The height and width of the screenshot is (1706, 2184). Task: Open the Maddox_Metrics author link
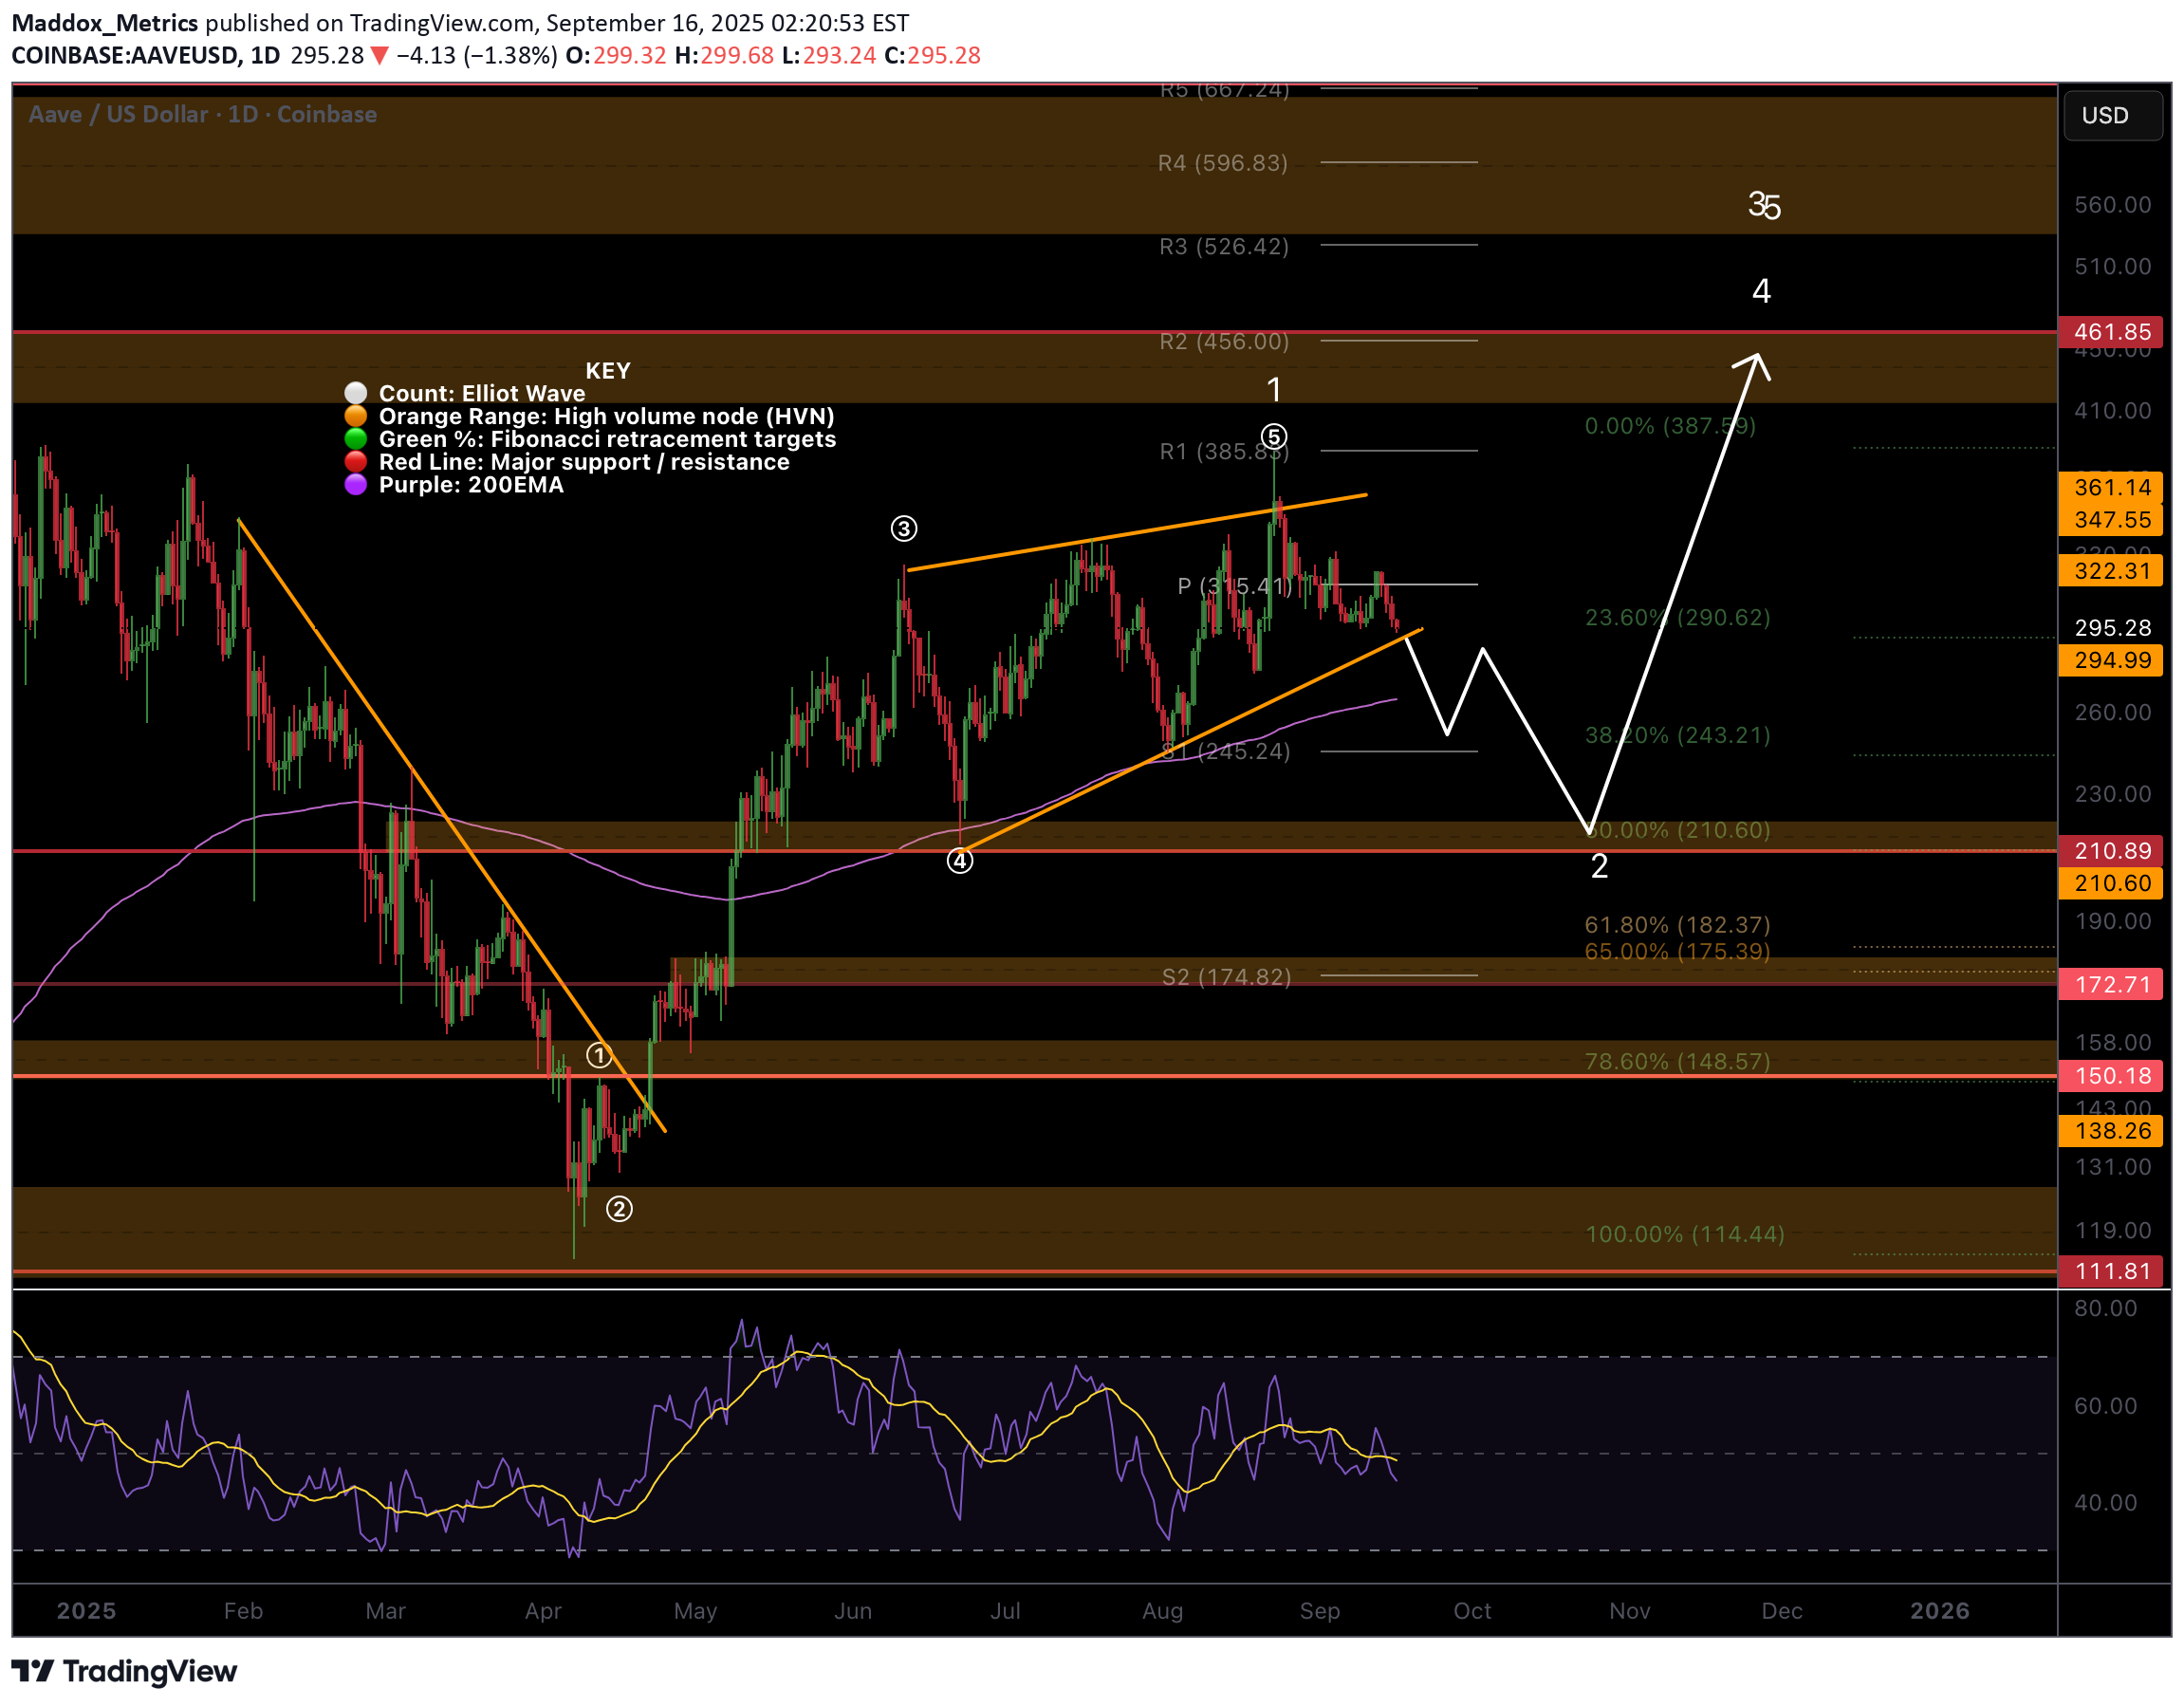point(104,22)
